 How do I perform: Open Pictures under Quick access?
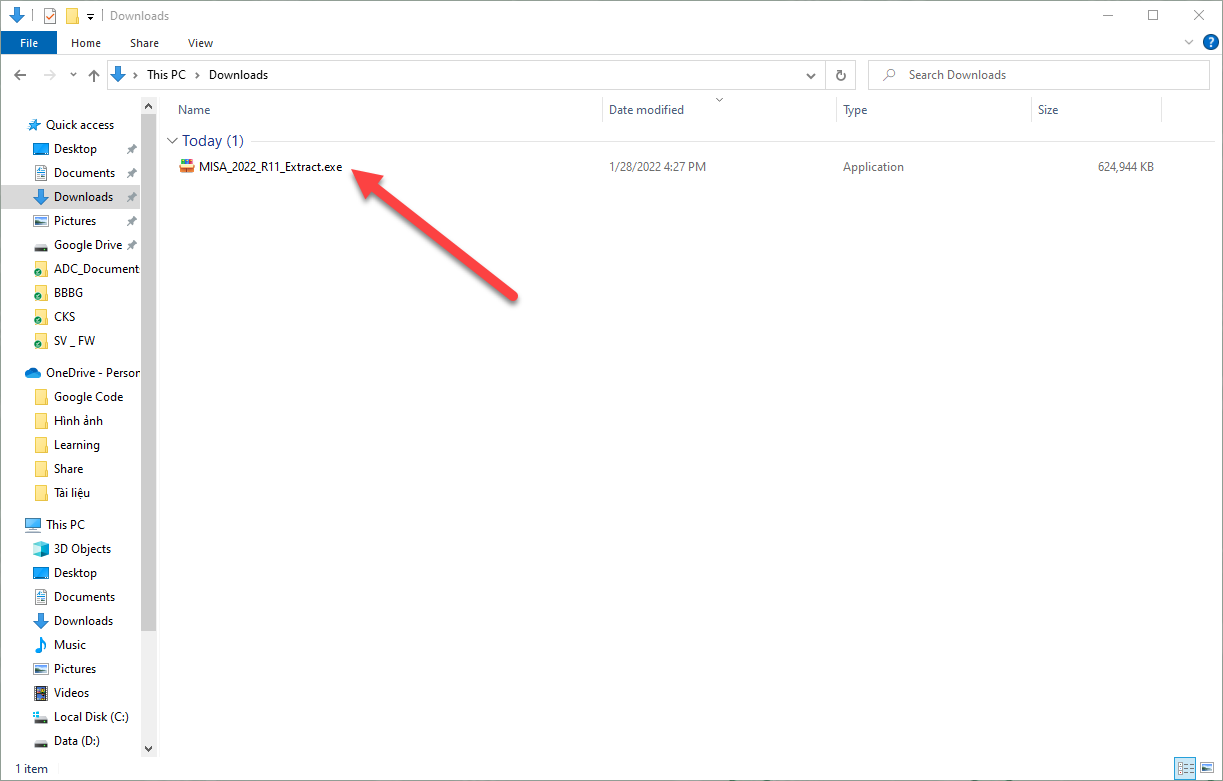75,221
